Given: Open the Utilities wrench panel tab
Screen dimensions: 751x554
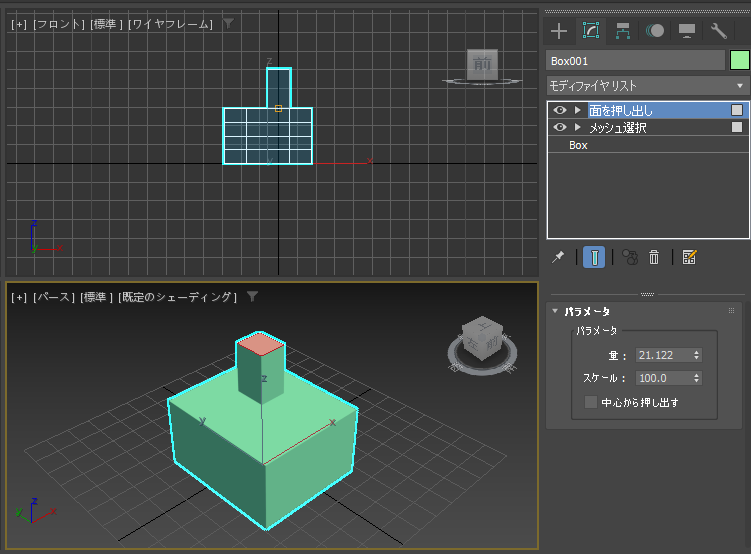Looking at the screenshot, I should (x=719, y=31).
